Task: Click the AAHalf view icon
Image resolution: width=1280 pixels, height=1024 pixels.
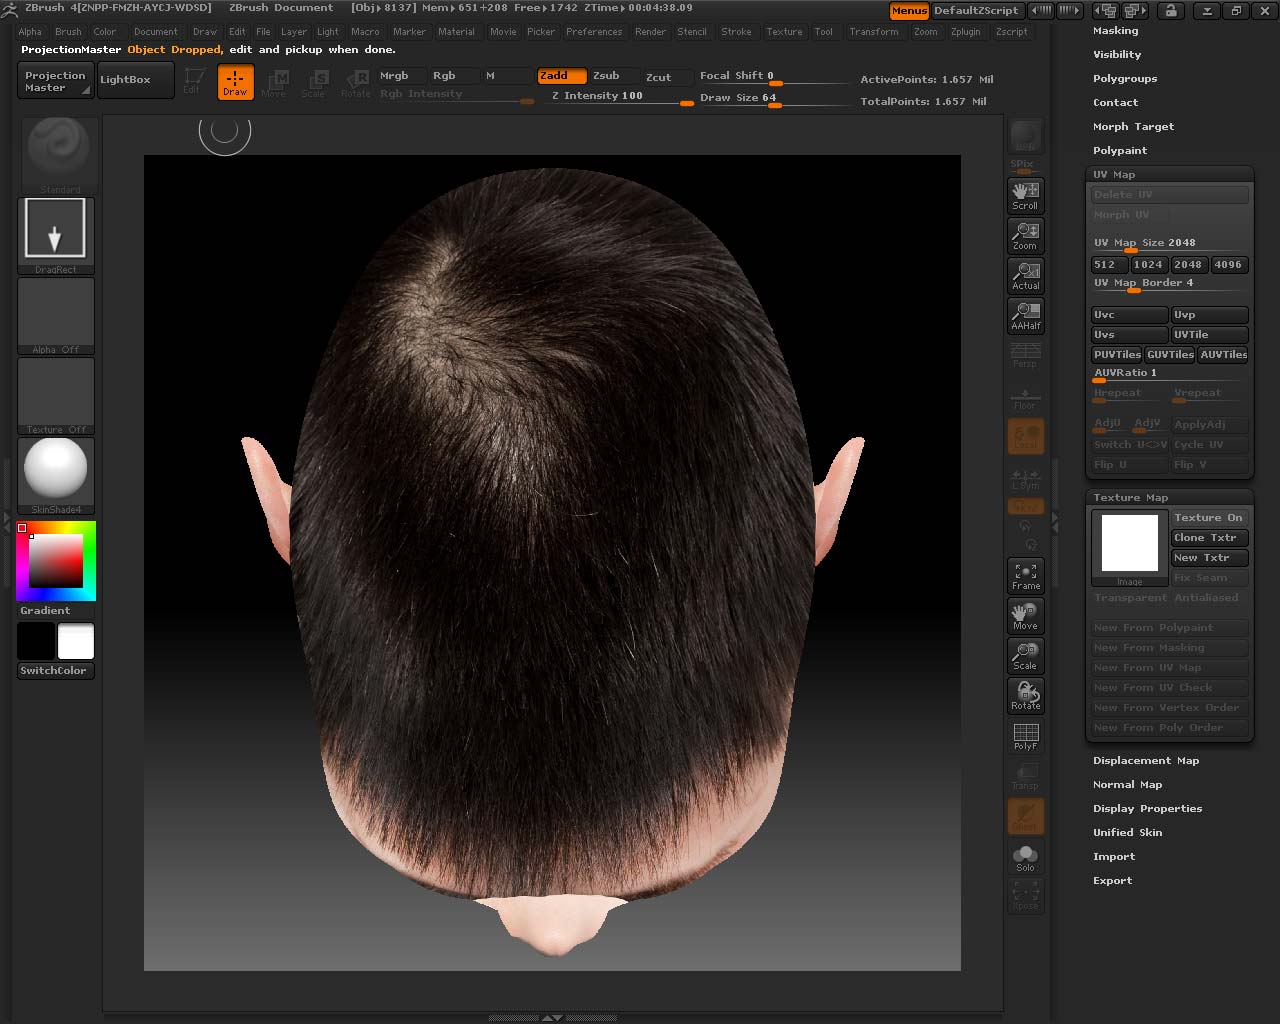Action: pos(1025,315)
